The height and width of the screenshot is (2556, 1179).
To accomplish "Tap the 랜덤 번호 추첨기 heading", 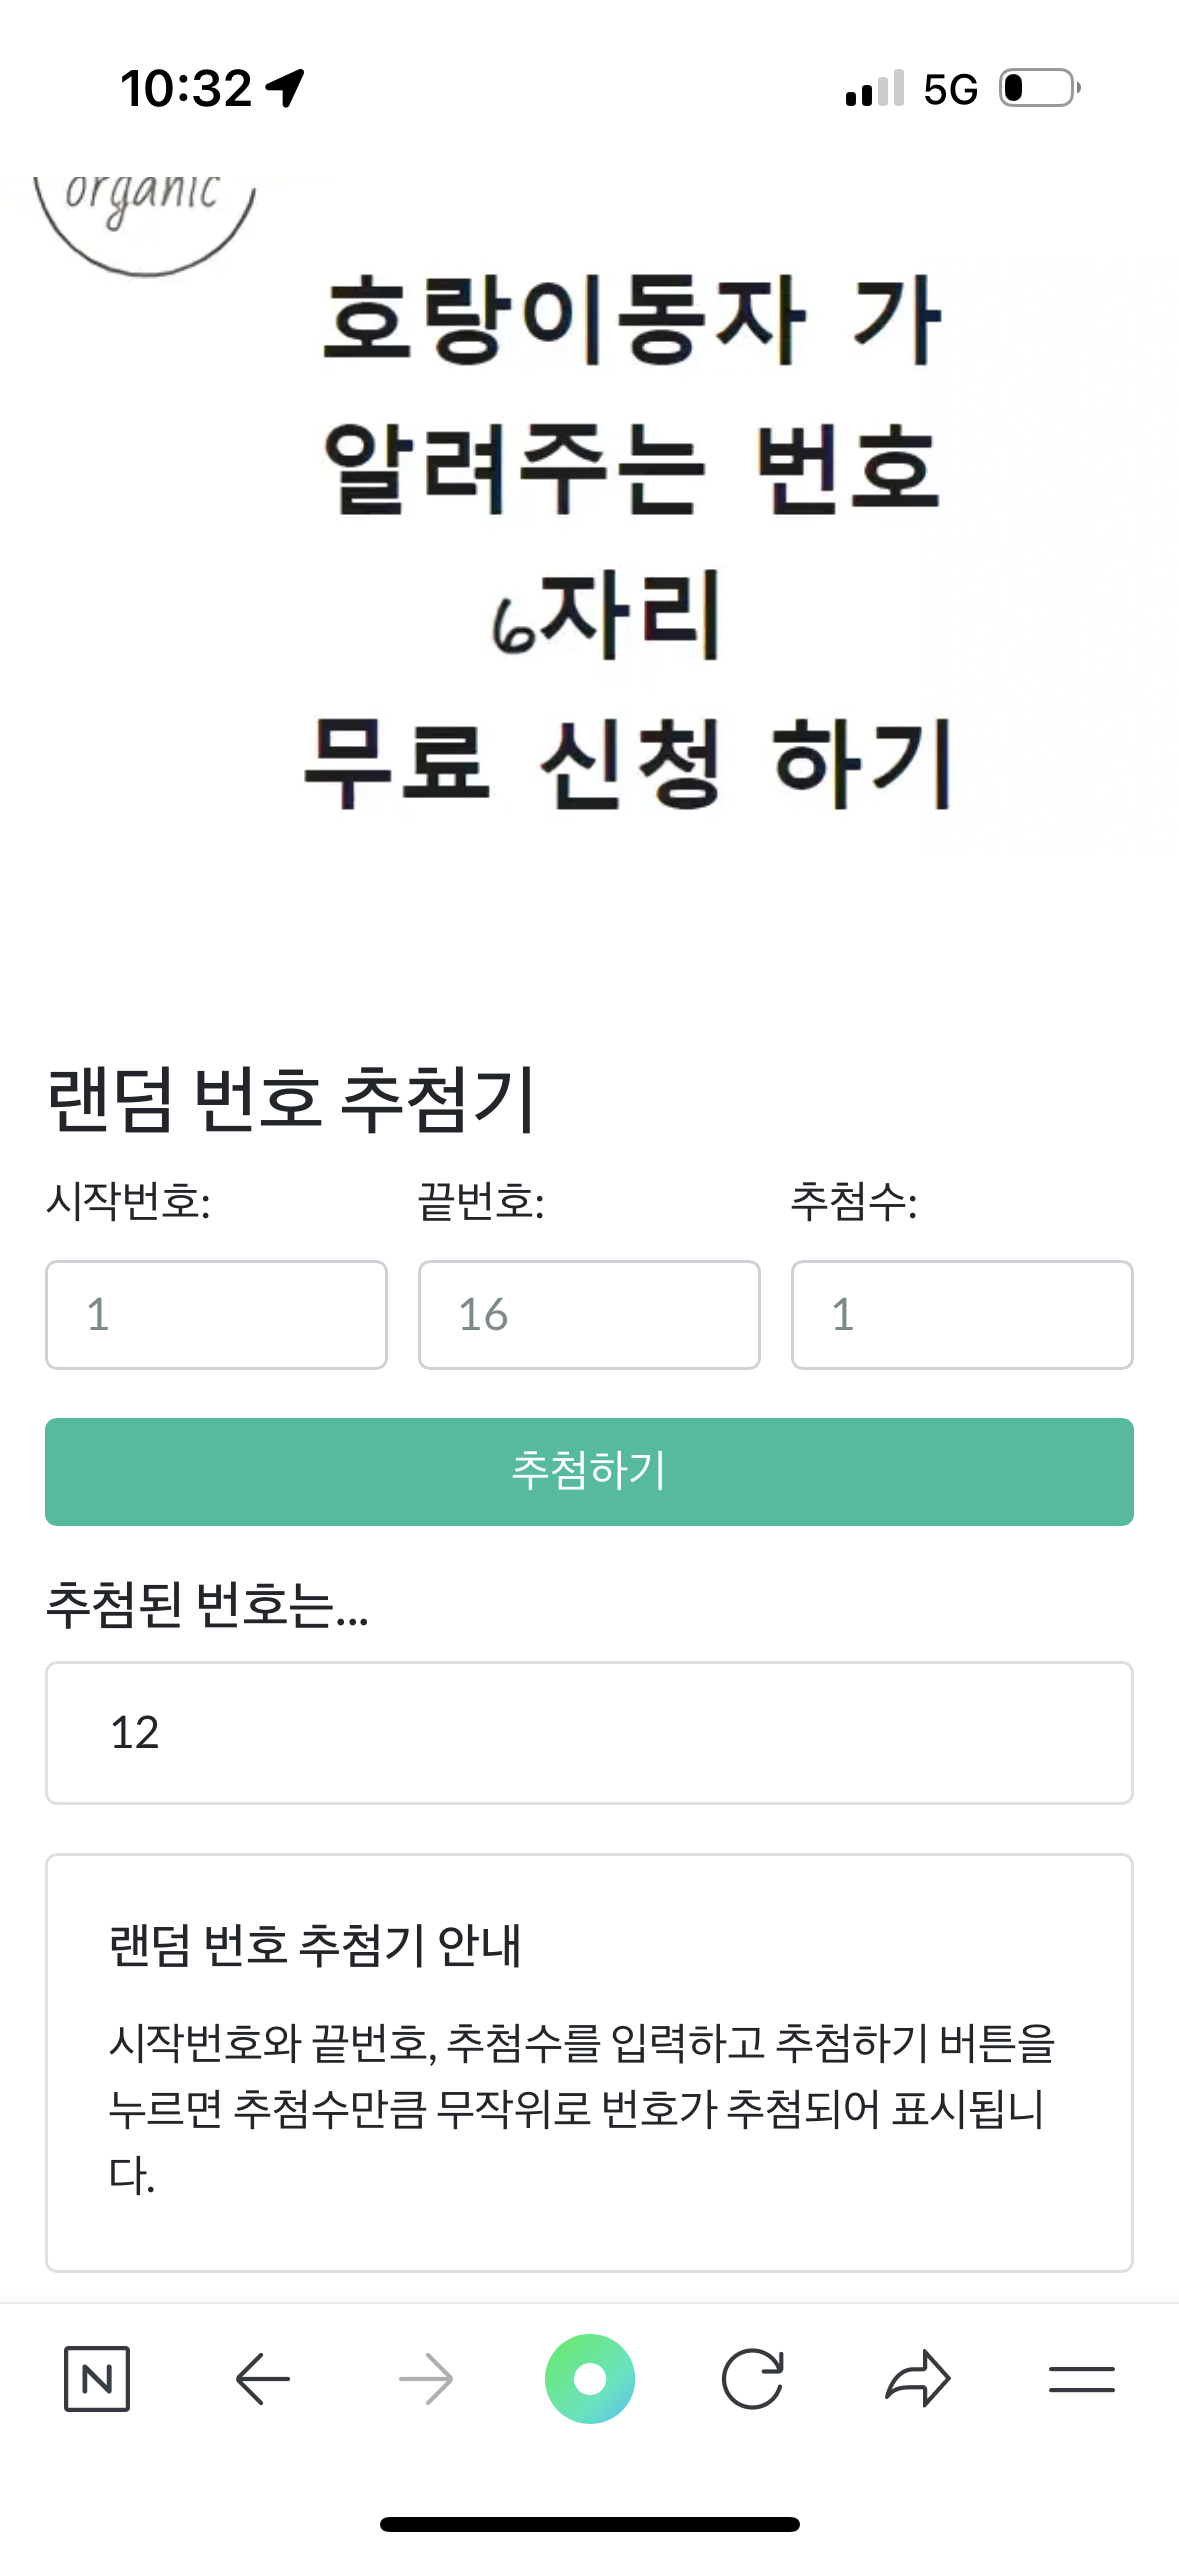I will pyautogui.click(x=292, y=1098).
